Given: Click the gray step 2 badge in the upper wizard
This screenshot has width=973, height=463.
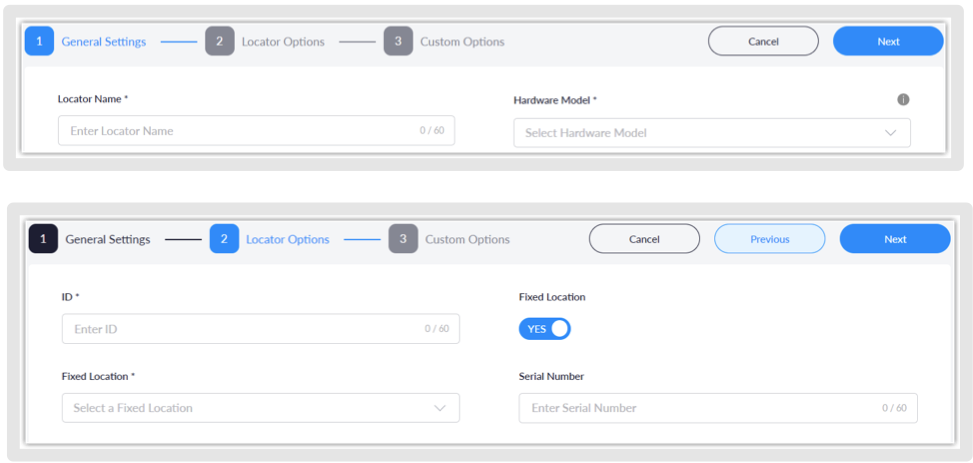Looking at the screenshot, I should pyautogui.click(x=220, y=42).
